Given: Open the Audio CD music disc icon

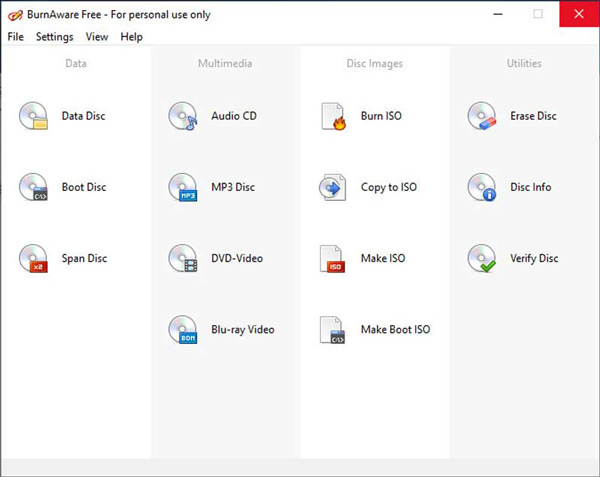Looking at the screenshot, I should (x=183, y=116).
